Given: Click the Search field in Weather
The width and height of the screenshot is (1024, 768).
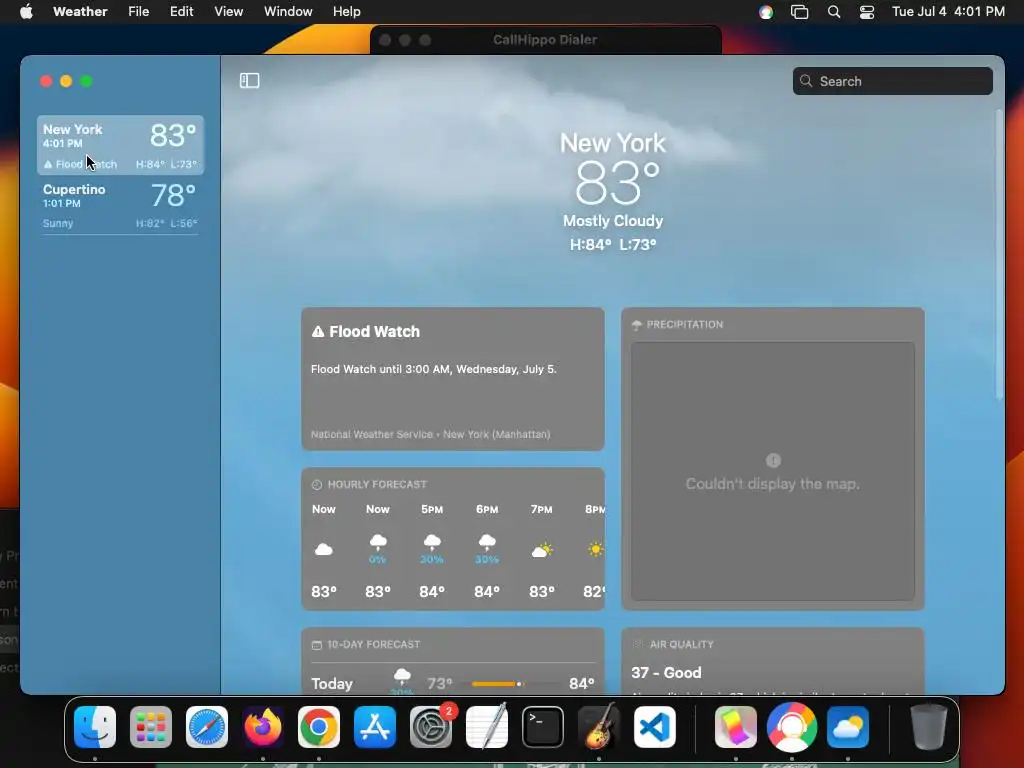Looking at the screenshot, I should point(892,81).
